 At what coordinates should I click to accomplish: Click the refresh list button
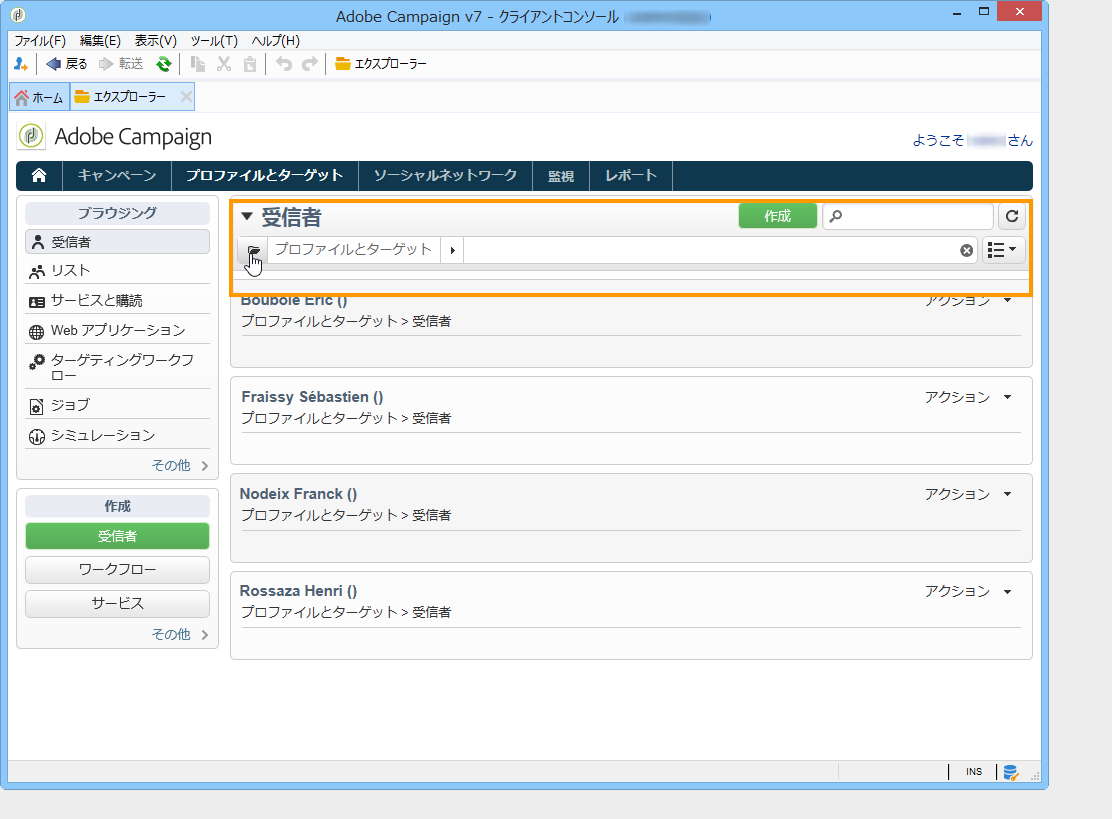click(1012, 216)
